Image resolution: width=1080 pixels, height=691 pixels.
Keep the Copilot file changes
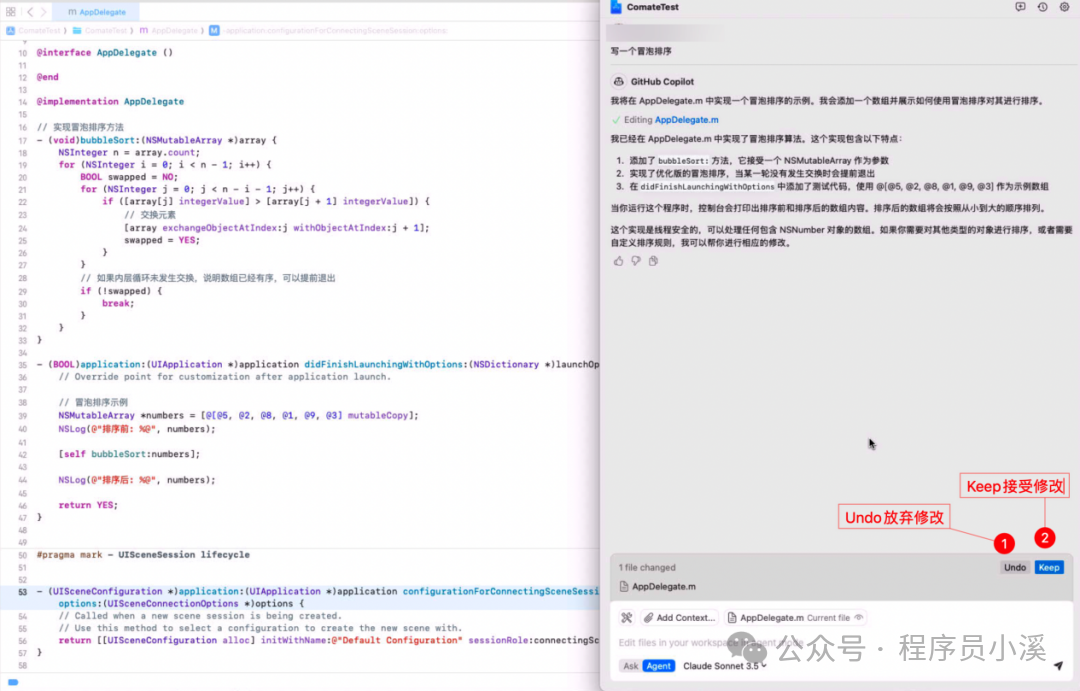tap(1049, 568)
